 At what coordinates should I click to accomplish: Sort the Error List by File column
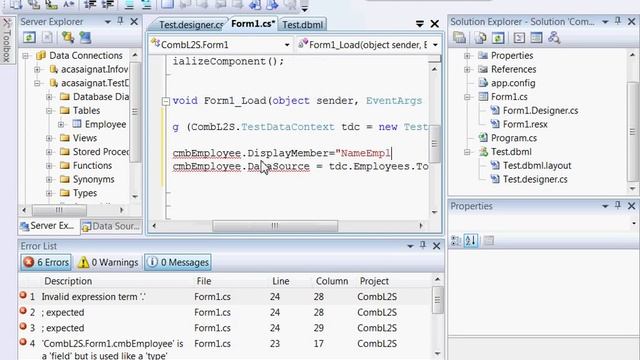(204, 281)
